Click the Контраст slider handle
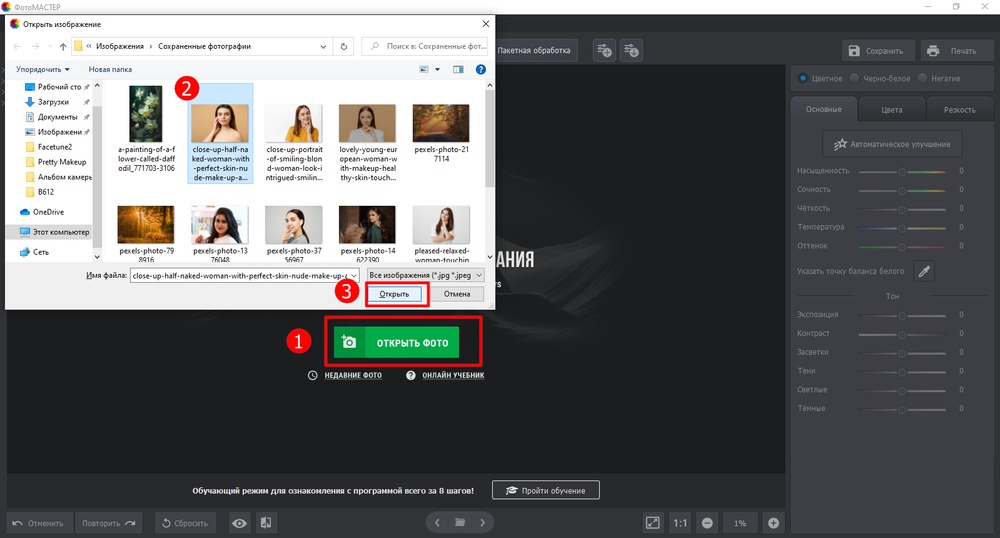1000x538 pixels. click(902, 335)
